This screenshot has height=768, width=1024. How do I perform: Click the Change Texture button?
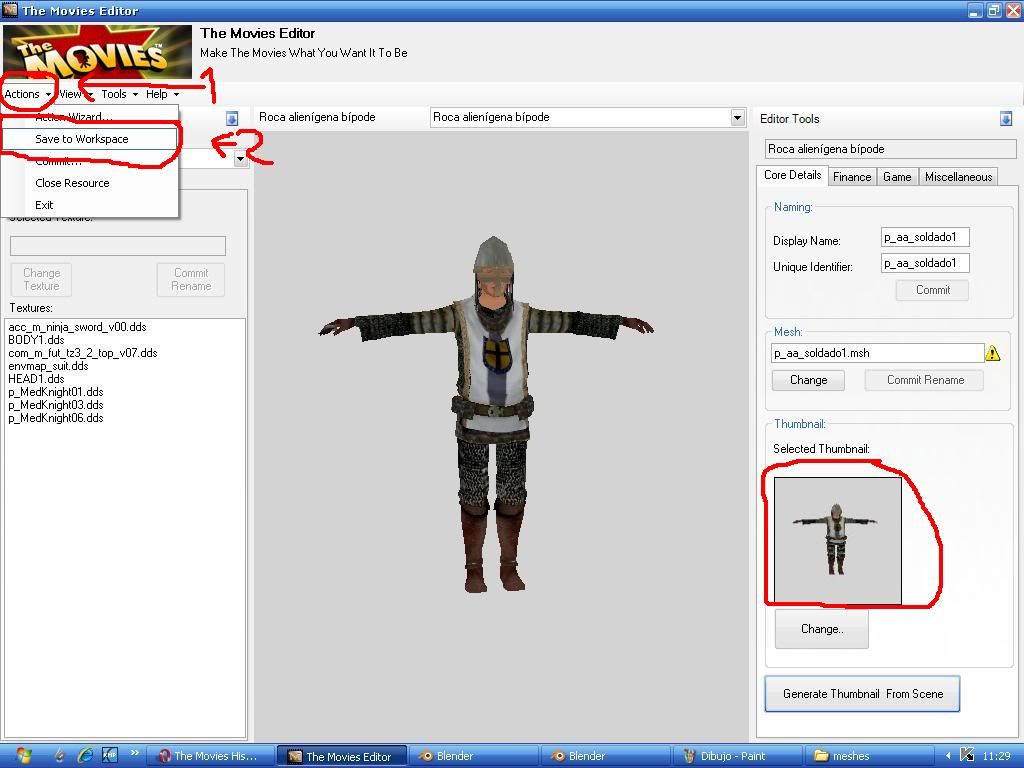point(41,280)
